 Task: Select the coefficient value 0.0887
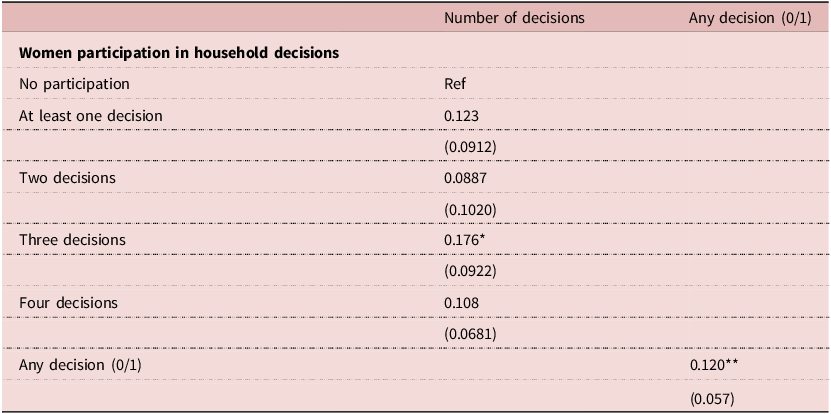(465, 177)
